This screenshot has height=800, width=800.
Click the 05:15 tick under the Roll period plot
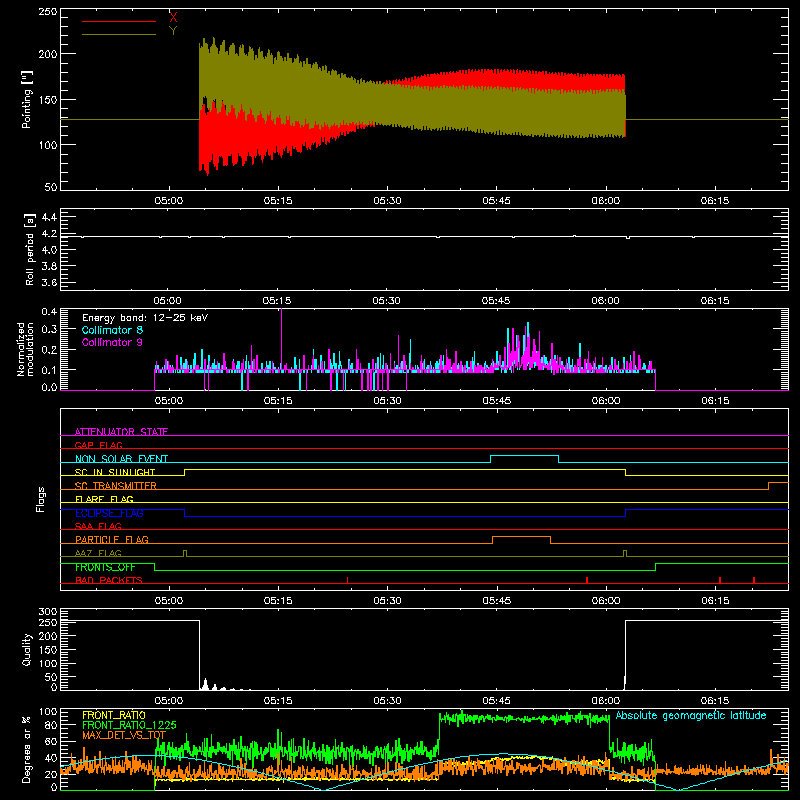click(278, 301)
